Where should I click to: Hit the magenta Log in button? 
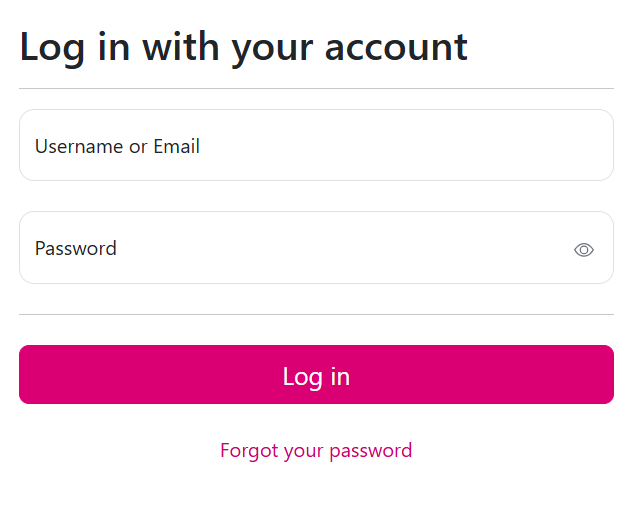pyautogui.click(x=316, y=375)
